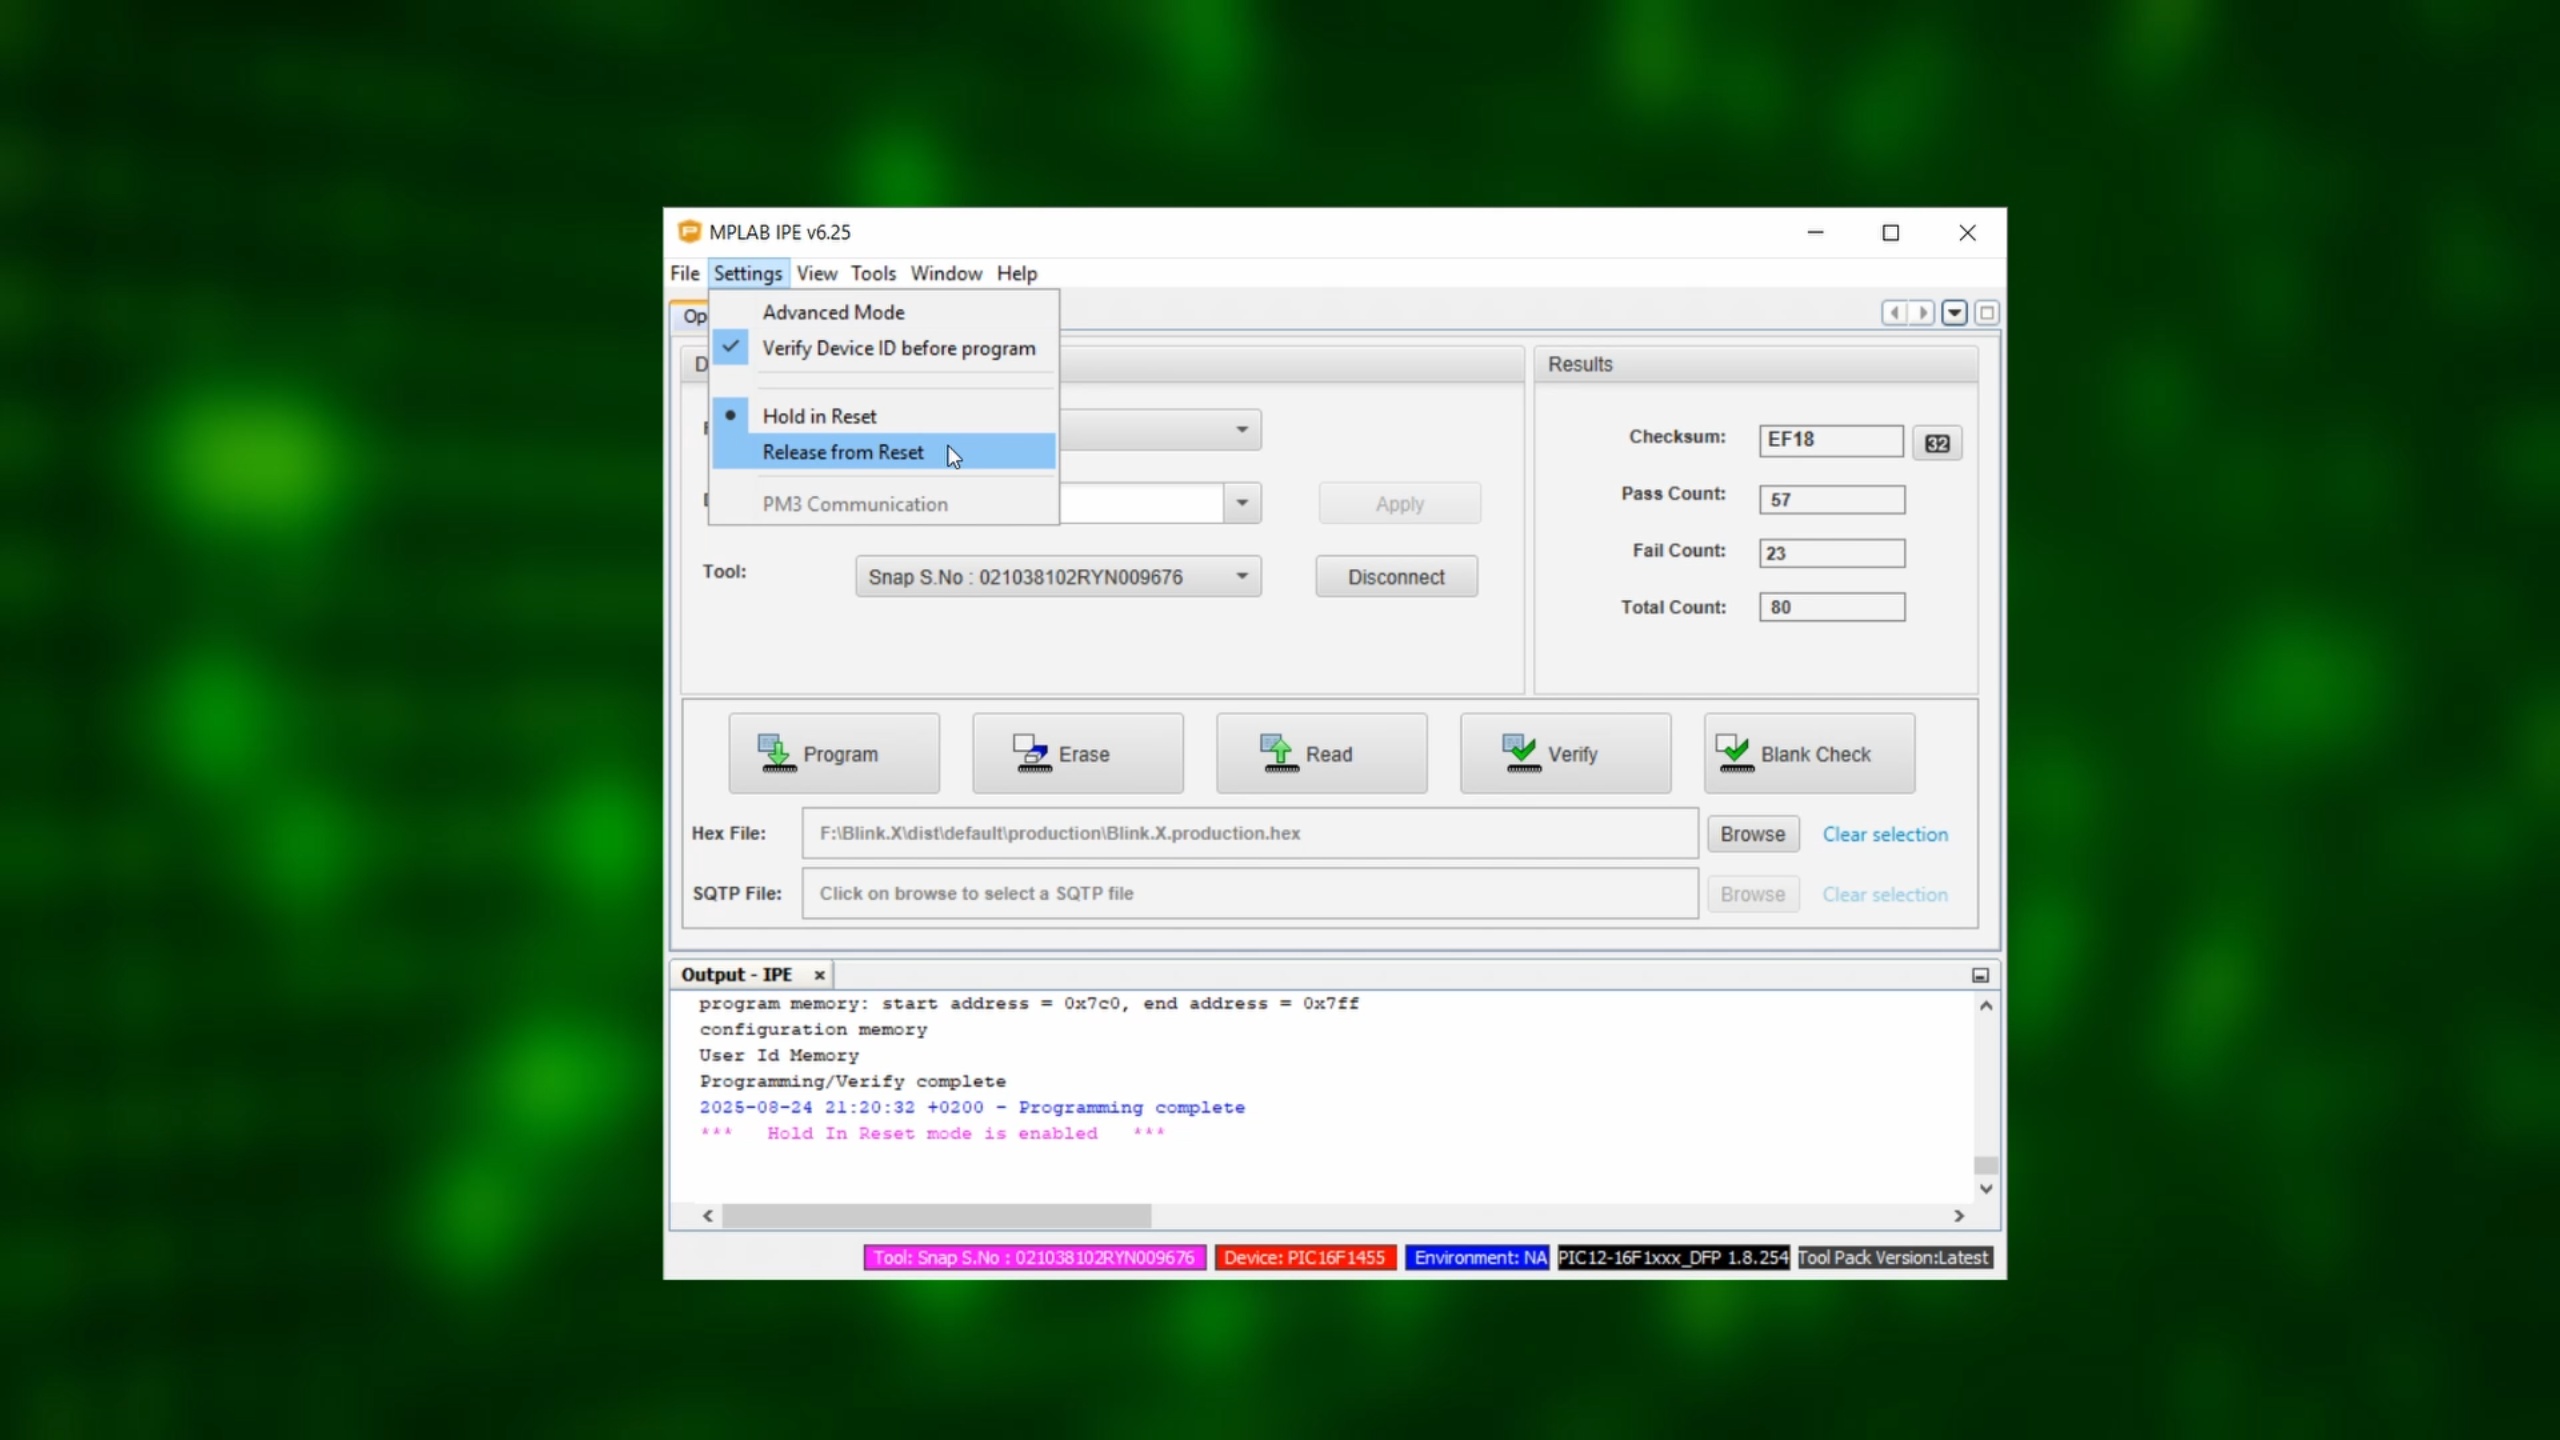Click Clear selection link for Hex File
Viewport: 2560px width, 1440px height.
(1884, 834)
